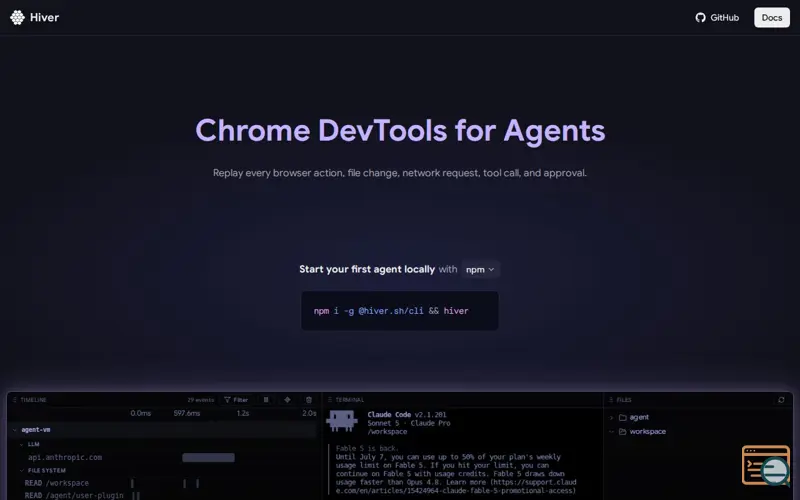Image resolution: width=800 pixels, height=500 pixels.
Task: Click the Sonnet 5 · Claude Pro line
Action: click(409, 423)
